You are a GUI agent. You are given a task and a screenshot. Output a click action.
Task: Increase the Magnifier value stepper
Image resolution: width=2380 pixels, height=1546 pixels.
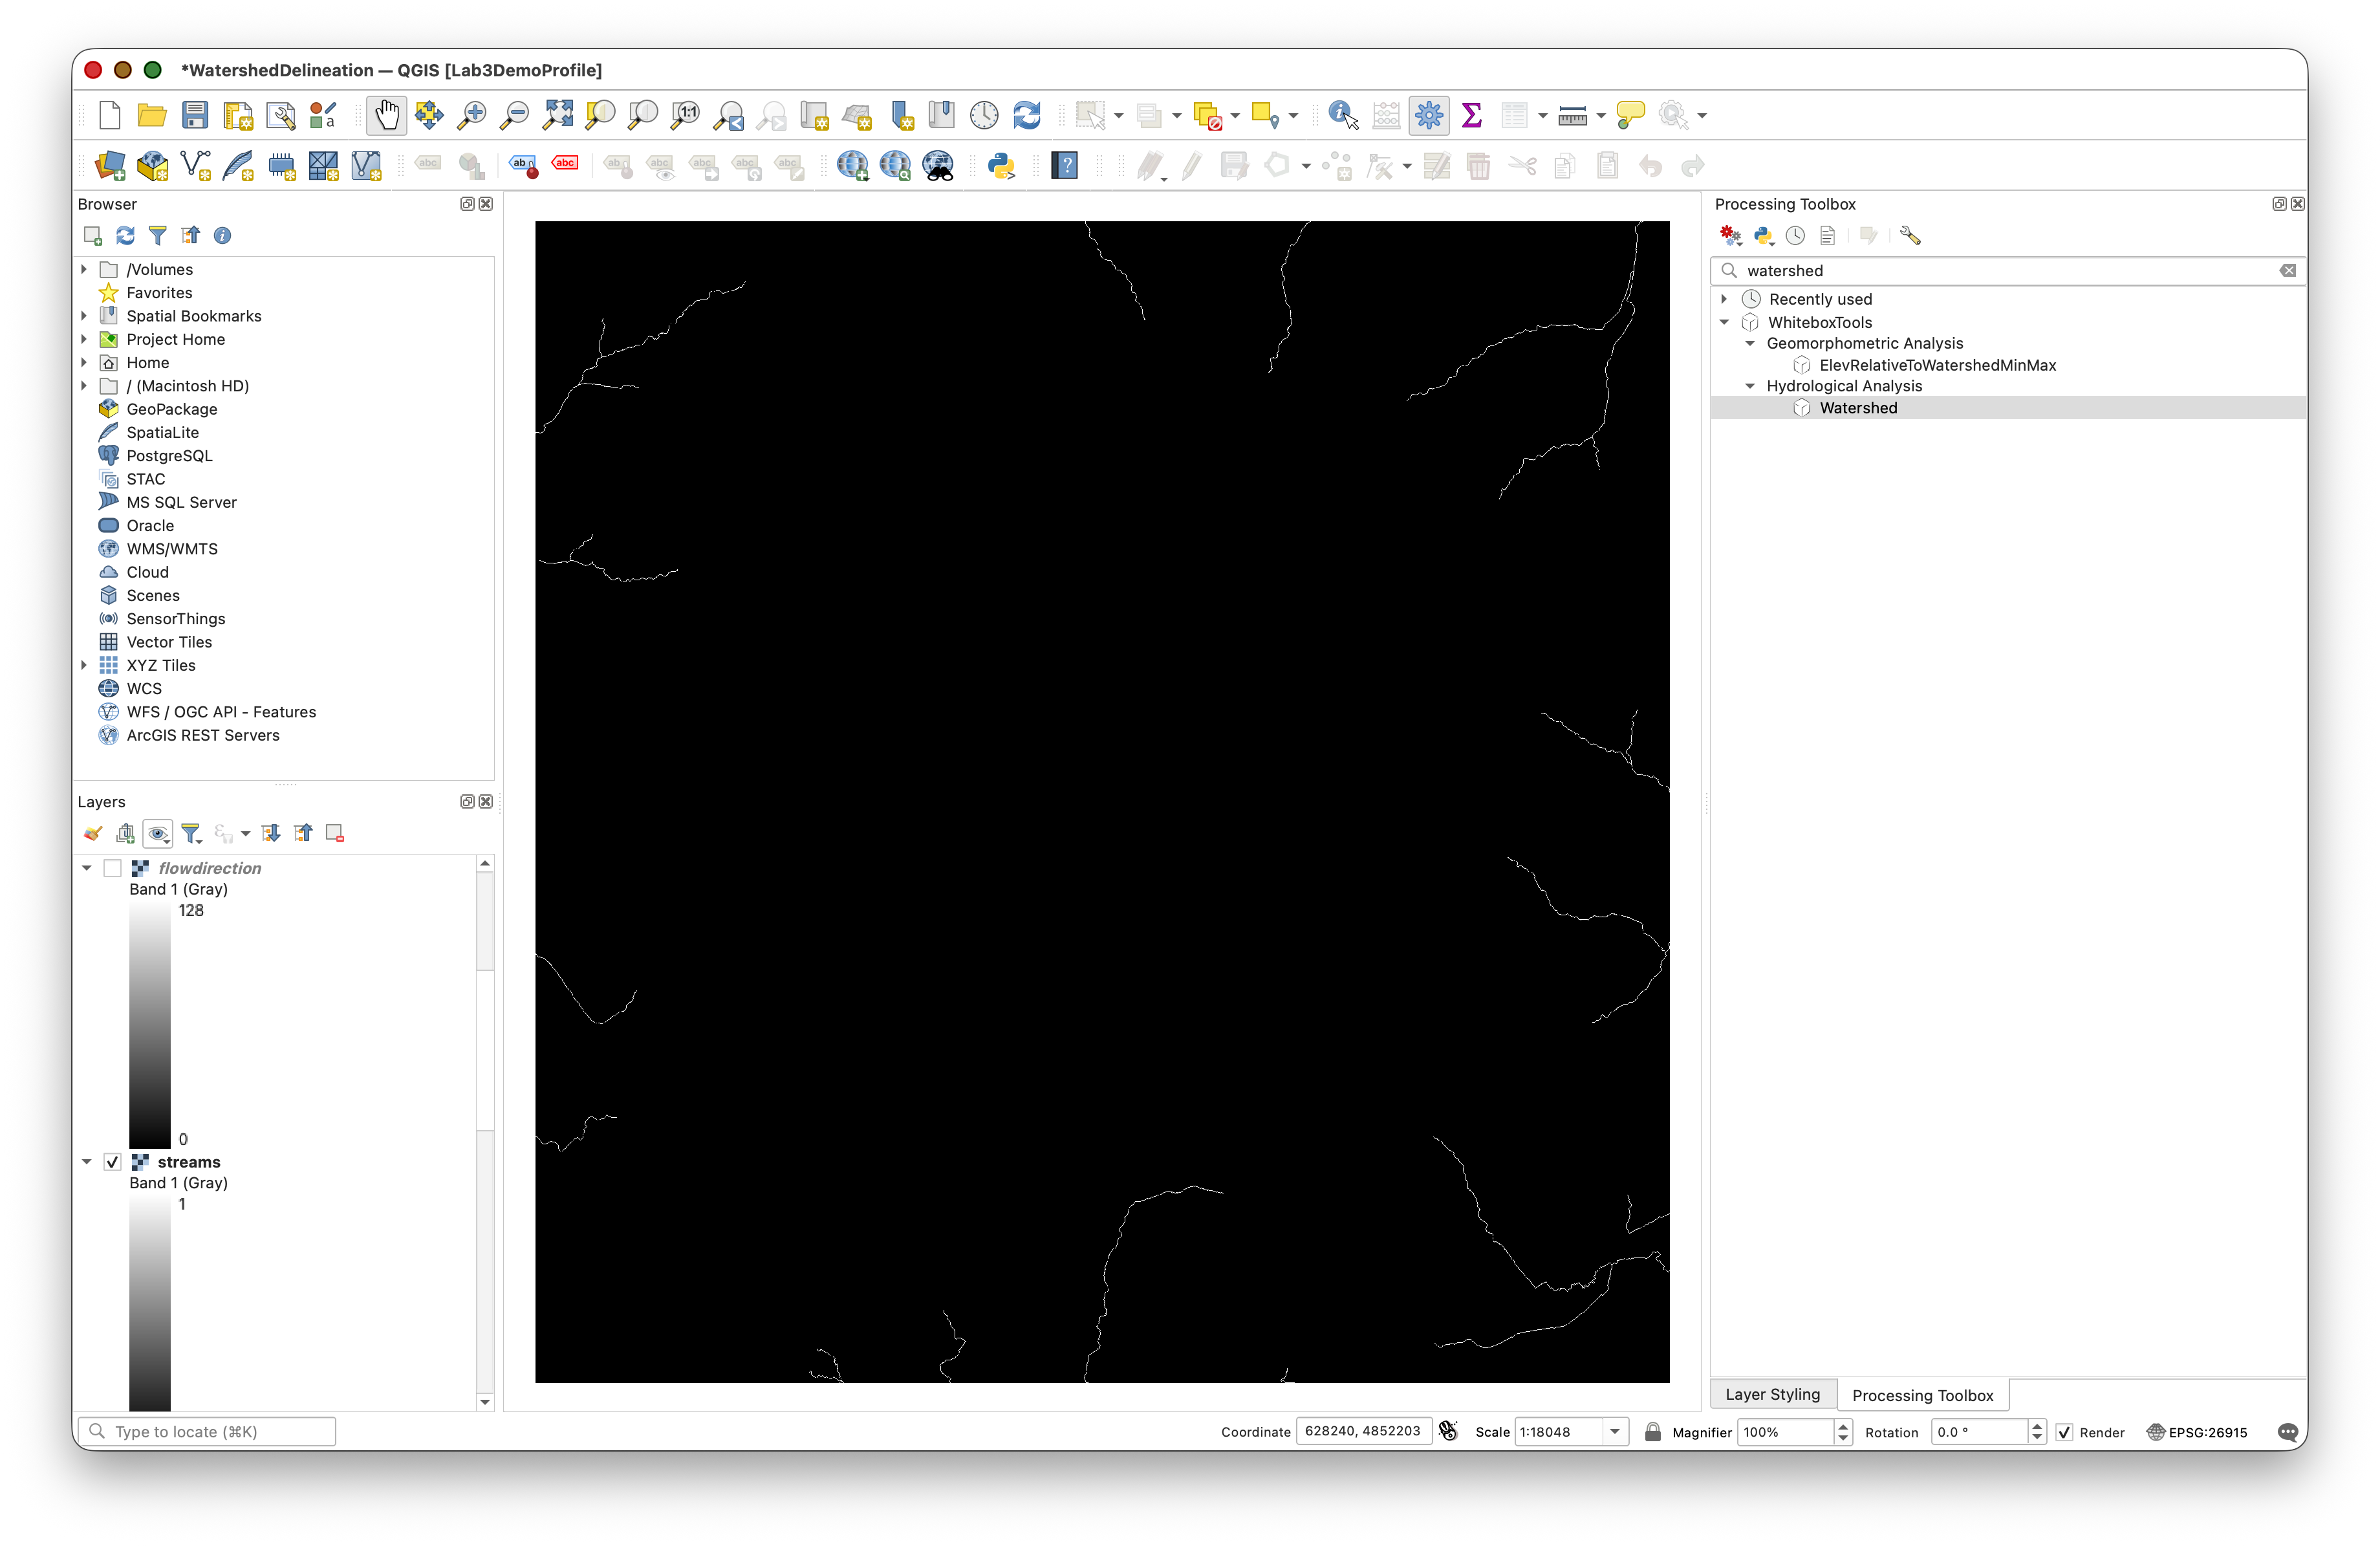[x=1843, y=1426]
